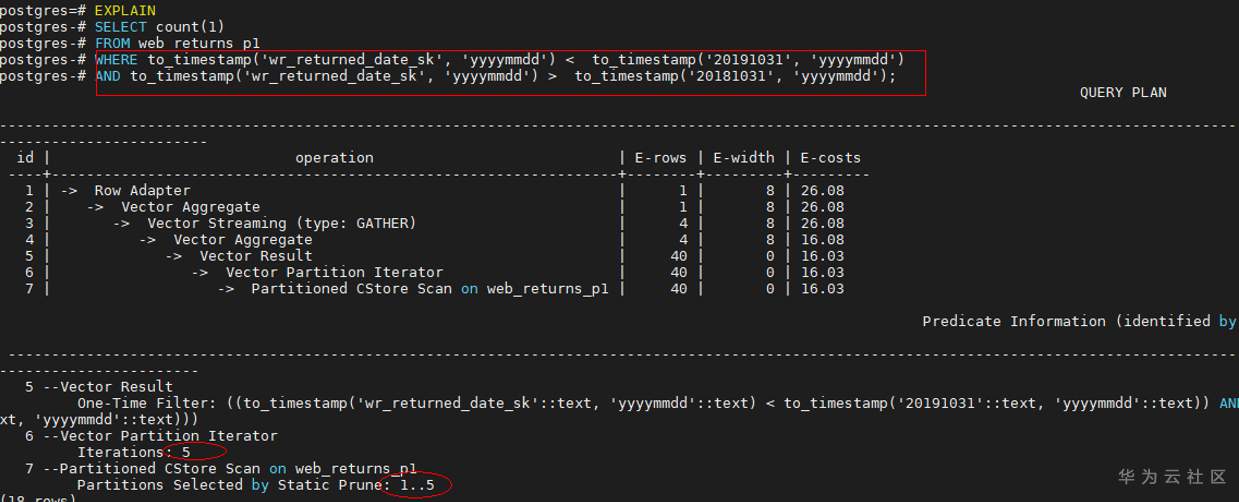Click the 'E-rows' column header
1239x502 pixels.
661,157
